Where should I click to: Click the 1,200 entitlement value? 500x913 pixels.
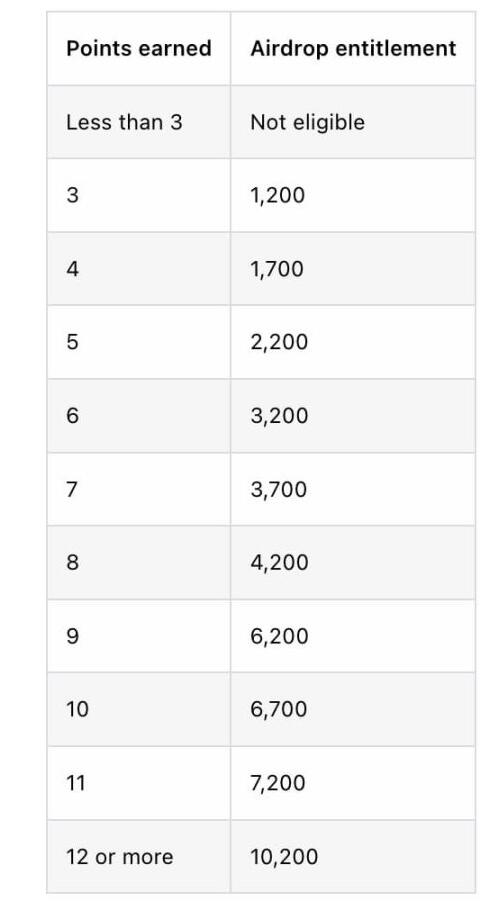coord(278,196)
